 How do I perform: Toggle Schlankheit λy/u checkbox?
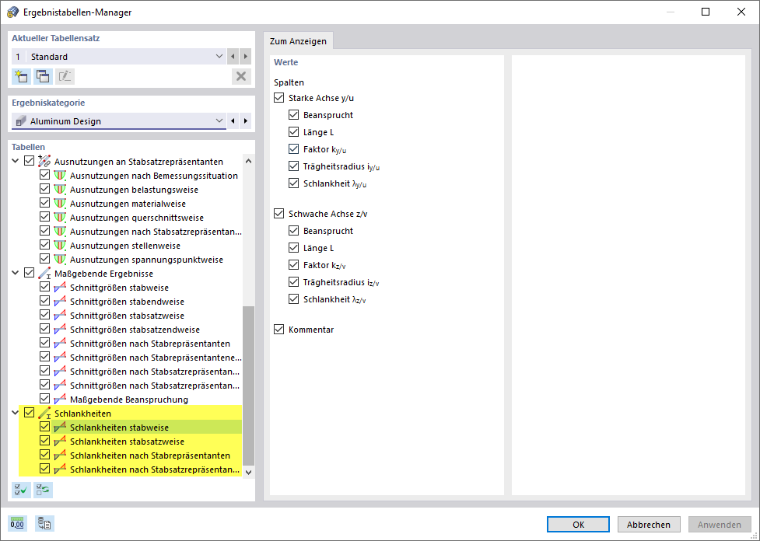click(294, 183)
